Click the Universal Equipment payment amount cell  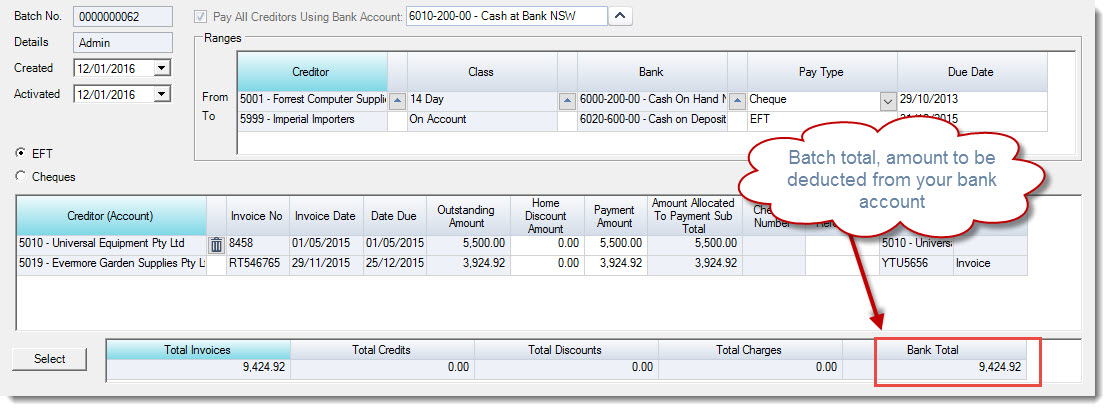[x=614, y=244]
